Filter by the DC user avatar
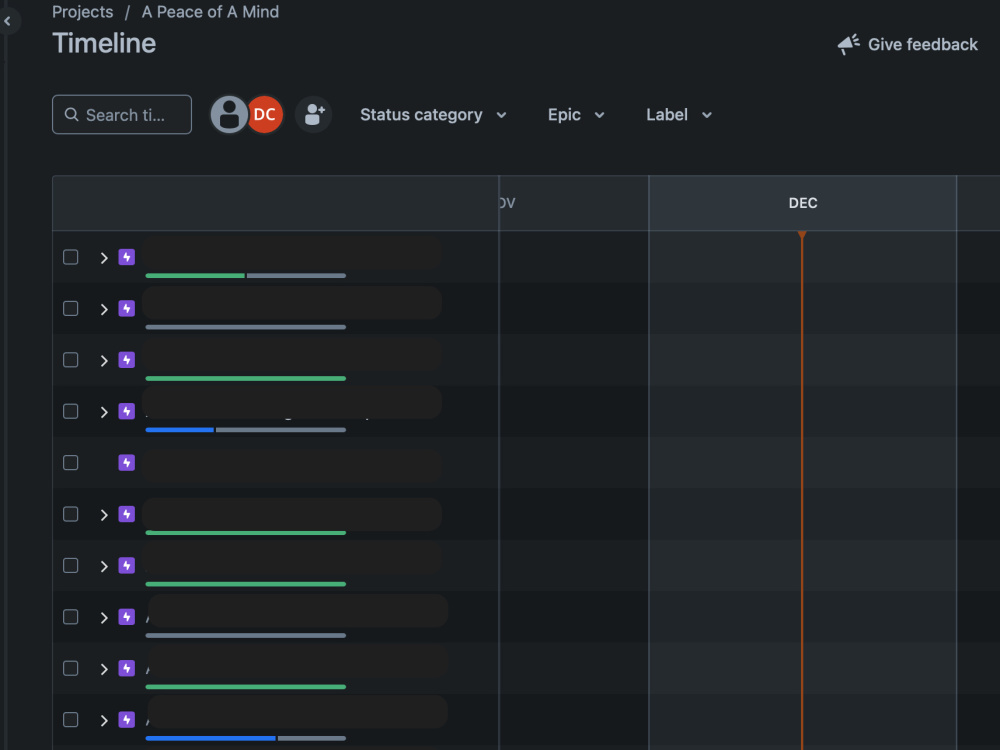Viewport: 1000px width, 750px height. point(265,115)
